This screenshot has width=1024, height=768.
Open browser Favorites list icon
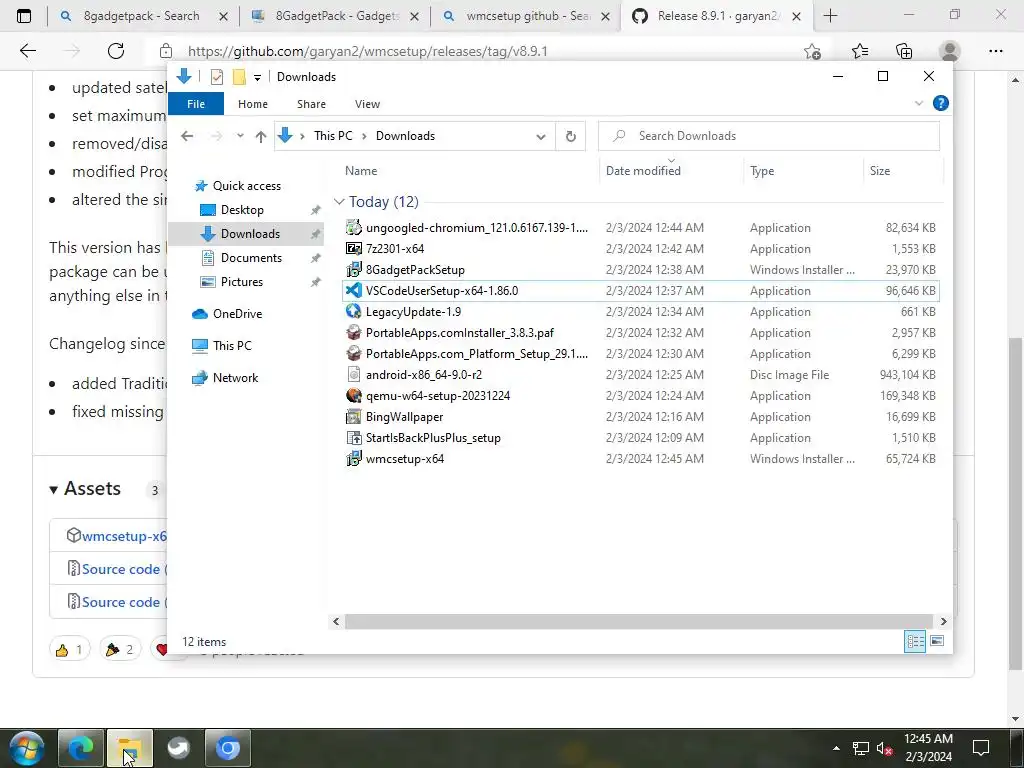pos(859,51)
